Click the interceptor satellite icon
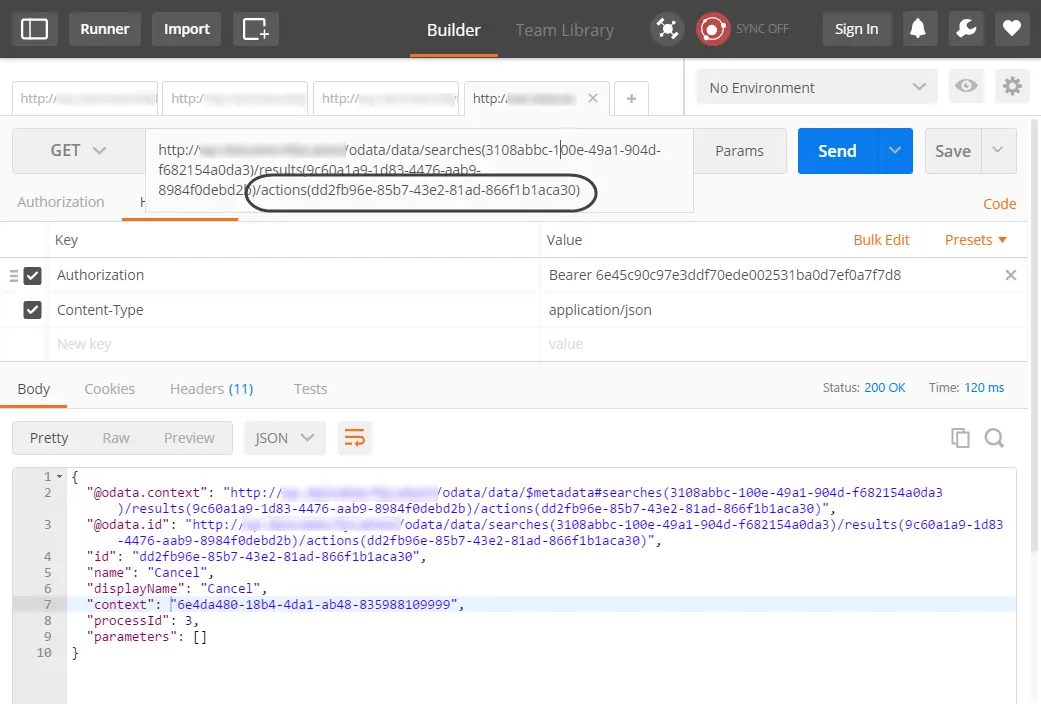Image resolution: width=1041 pixels, height=704 pixels. pos(667,29)
